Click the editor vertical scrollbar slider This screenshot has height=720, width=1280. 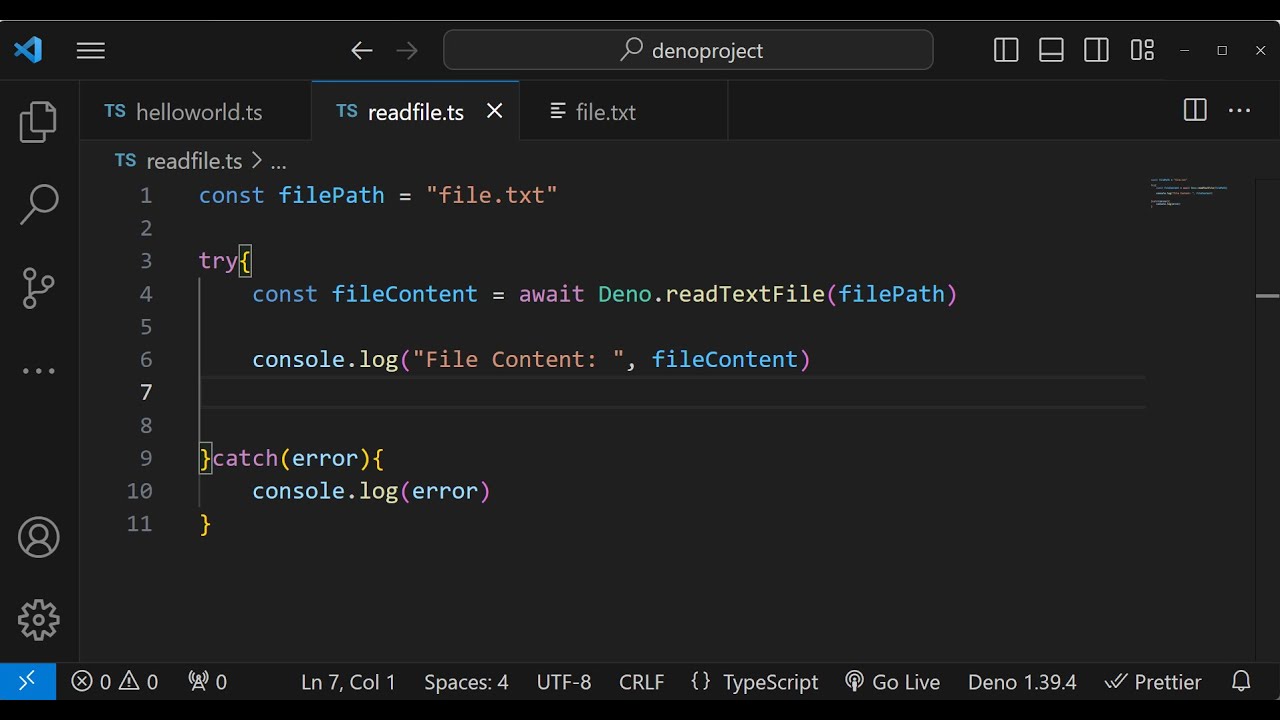[x=1267, y=296]
